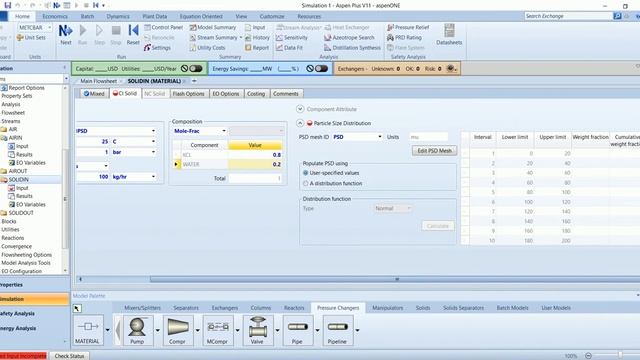The height and width of the screenshot is (360, 640).
Task: Open the Pump model variants dropdown
Action: (157, 330)
